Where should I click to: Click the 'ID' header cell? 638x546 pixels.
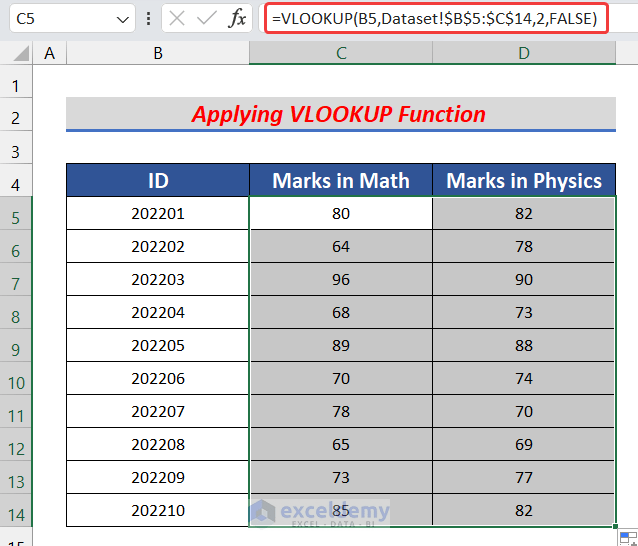pyautogui.click(x=158, y=180)
